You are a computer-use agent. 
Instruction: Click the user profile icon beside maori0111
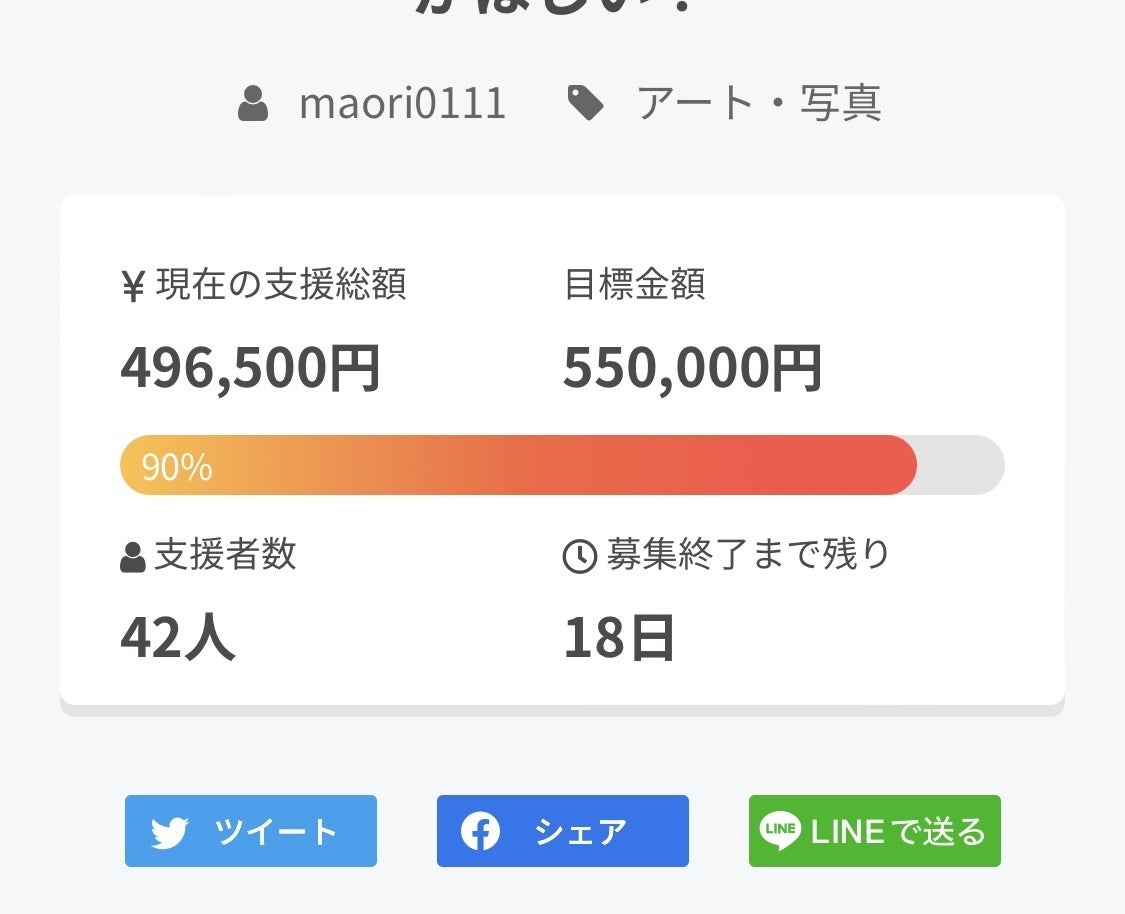(x=253, y=103)
